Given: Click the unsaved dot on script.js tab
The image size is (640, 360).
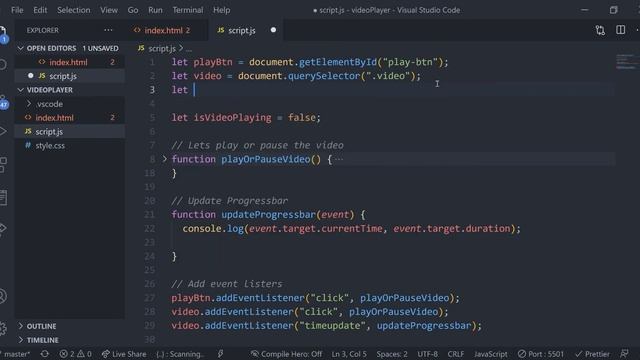Looking at the screenshot, I should pyautogui.click(x=273, y=30).
